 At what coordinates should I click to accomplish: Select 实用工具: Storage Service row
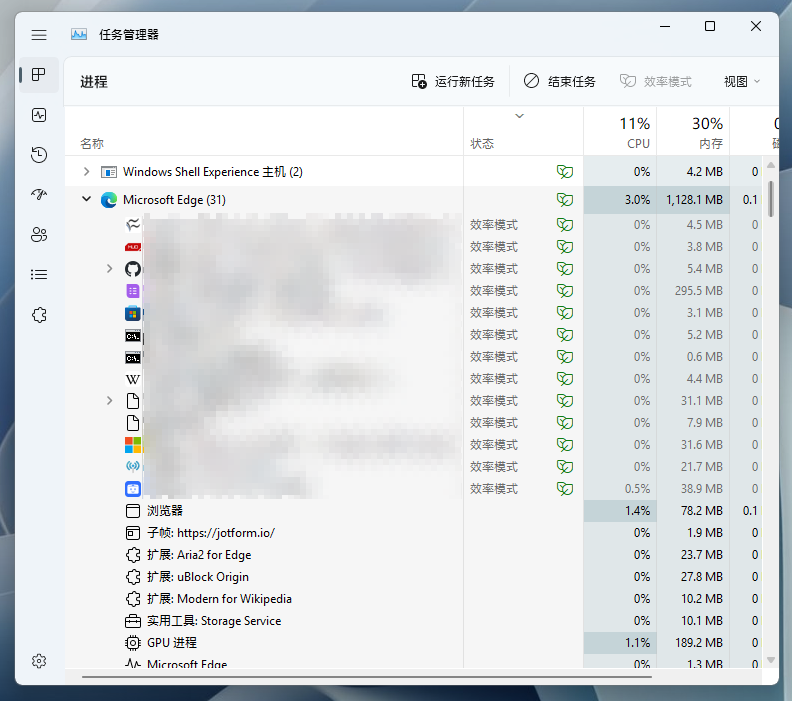click(413, 621)
